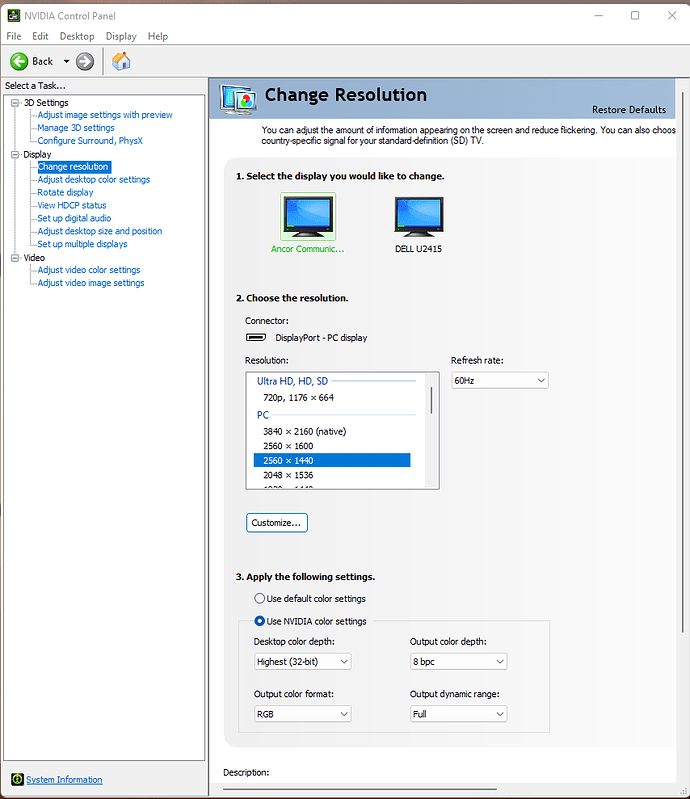Image resolution: width=690 pixels, height=799 pixels.
Task: Collapse the 3D Settings tree node
Action: click(15, 102)
